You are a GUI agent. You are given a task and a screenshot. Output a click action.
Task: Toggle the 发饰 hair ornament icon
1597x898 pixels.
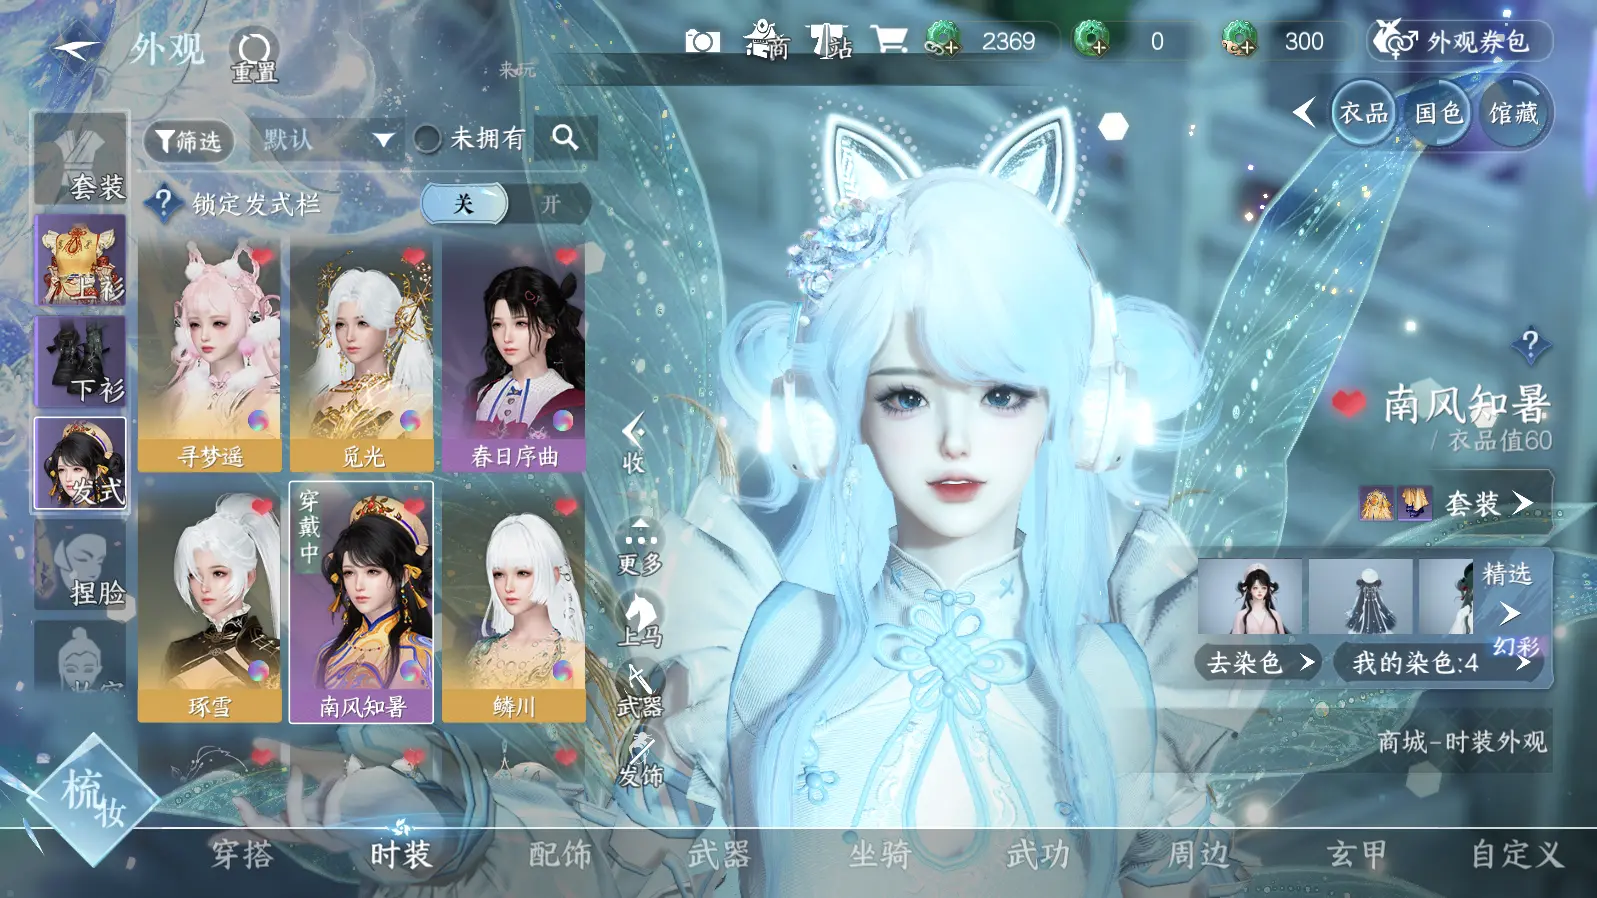click(x=640, y=761)
